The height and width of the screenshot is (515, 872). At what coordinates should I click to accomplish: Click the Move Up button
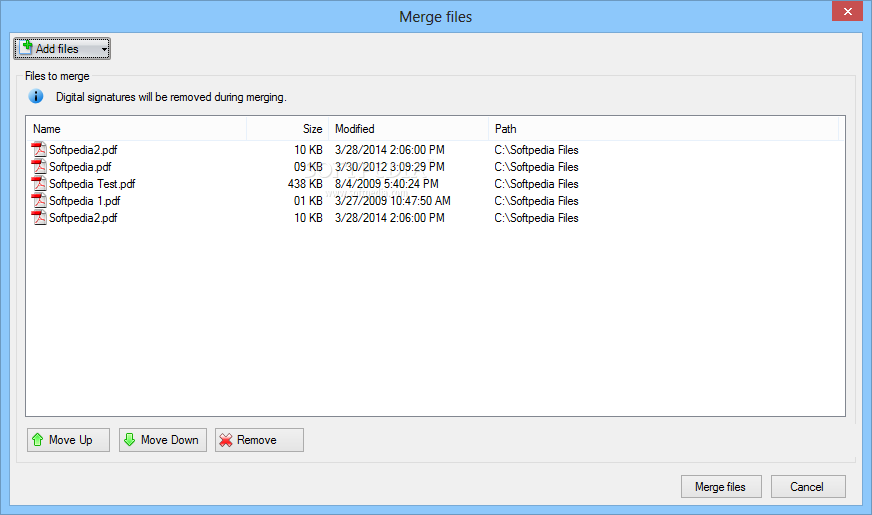[x=68, y=440]
